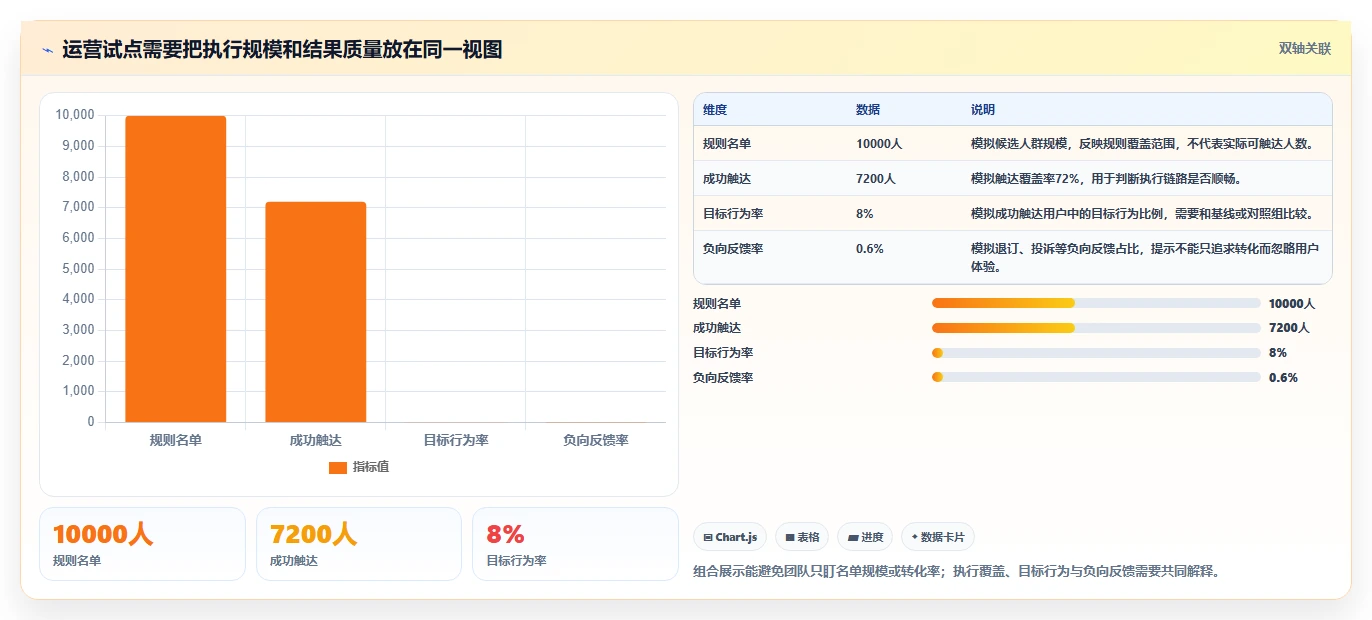This screenshot has height=620, width=1372.
Task: Click the 0 tick on the y-axis
Action: pyautogui.click(x=91, y=422)
